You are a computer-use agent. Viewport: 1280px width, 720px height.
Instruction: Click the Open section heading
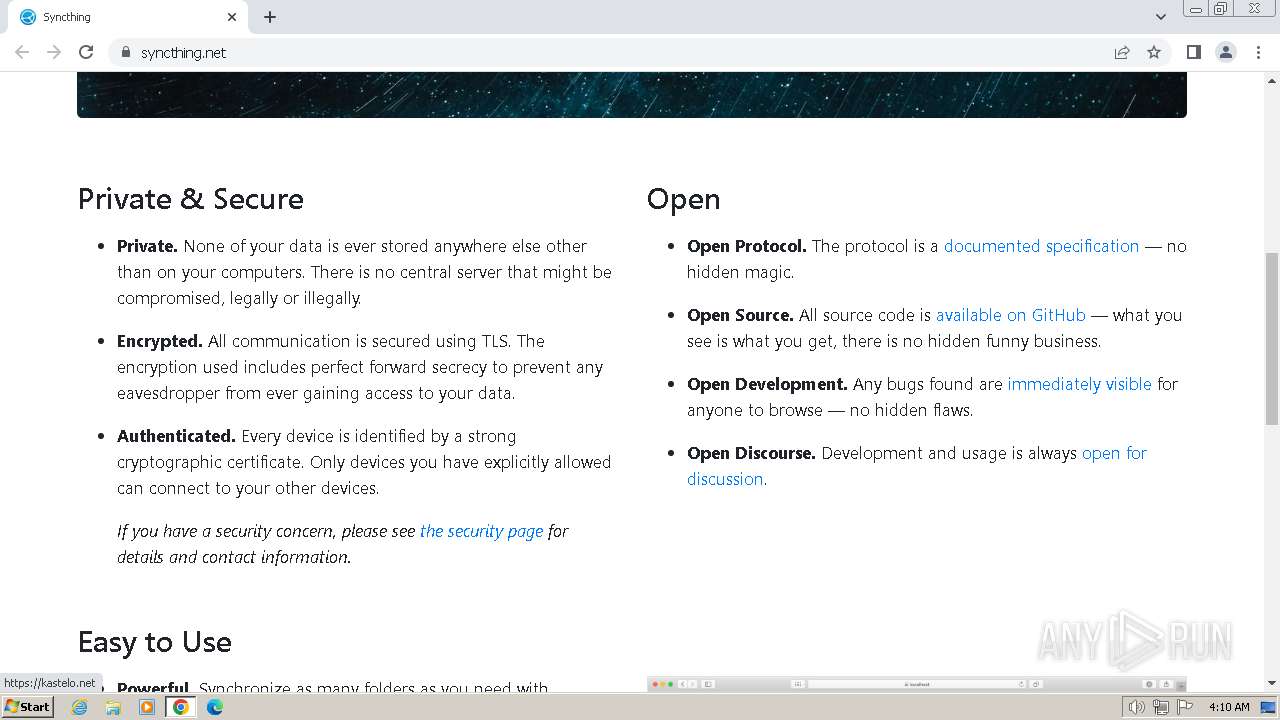pos(683,199)
